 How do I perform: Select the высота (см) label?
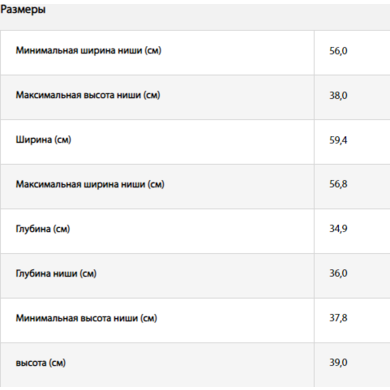point(41,363)
